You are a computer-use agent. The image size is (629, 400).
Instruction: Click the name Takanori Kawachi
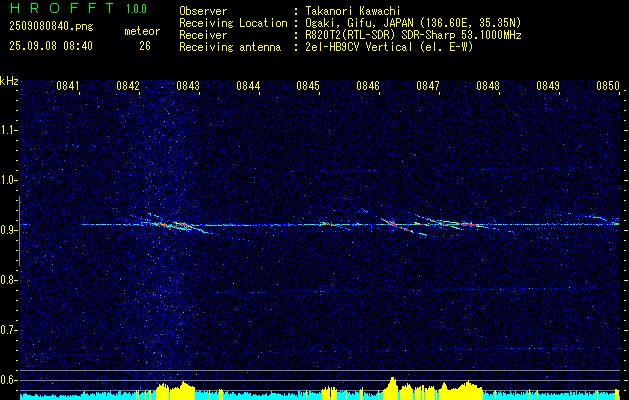[351, 11]
